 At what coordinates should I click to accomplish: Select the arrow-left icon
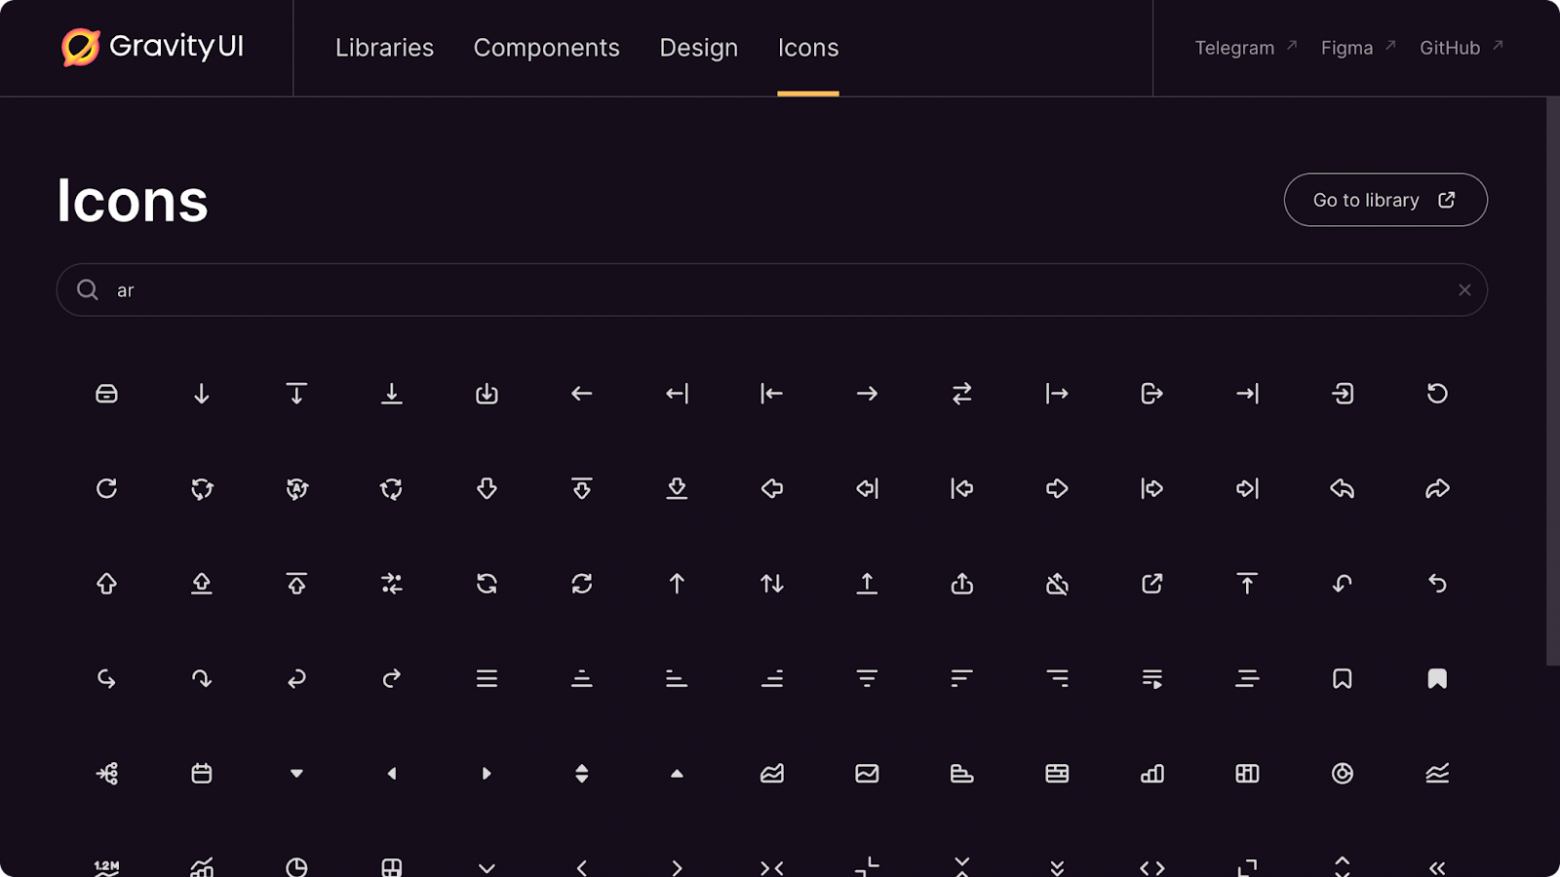coord(581,393)
